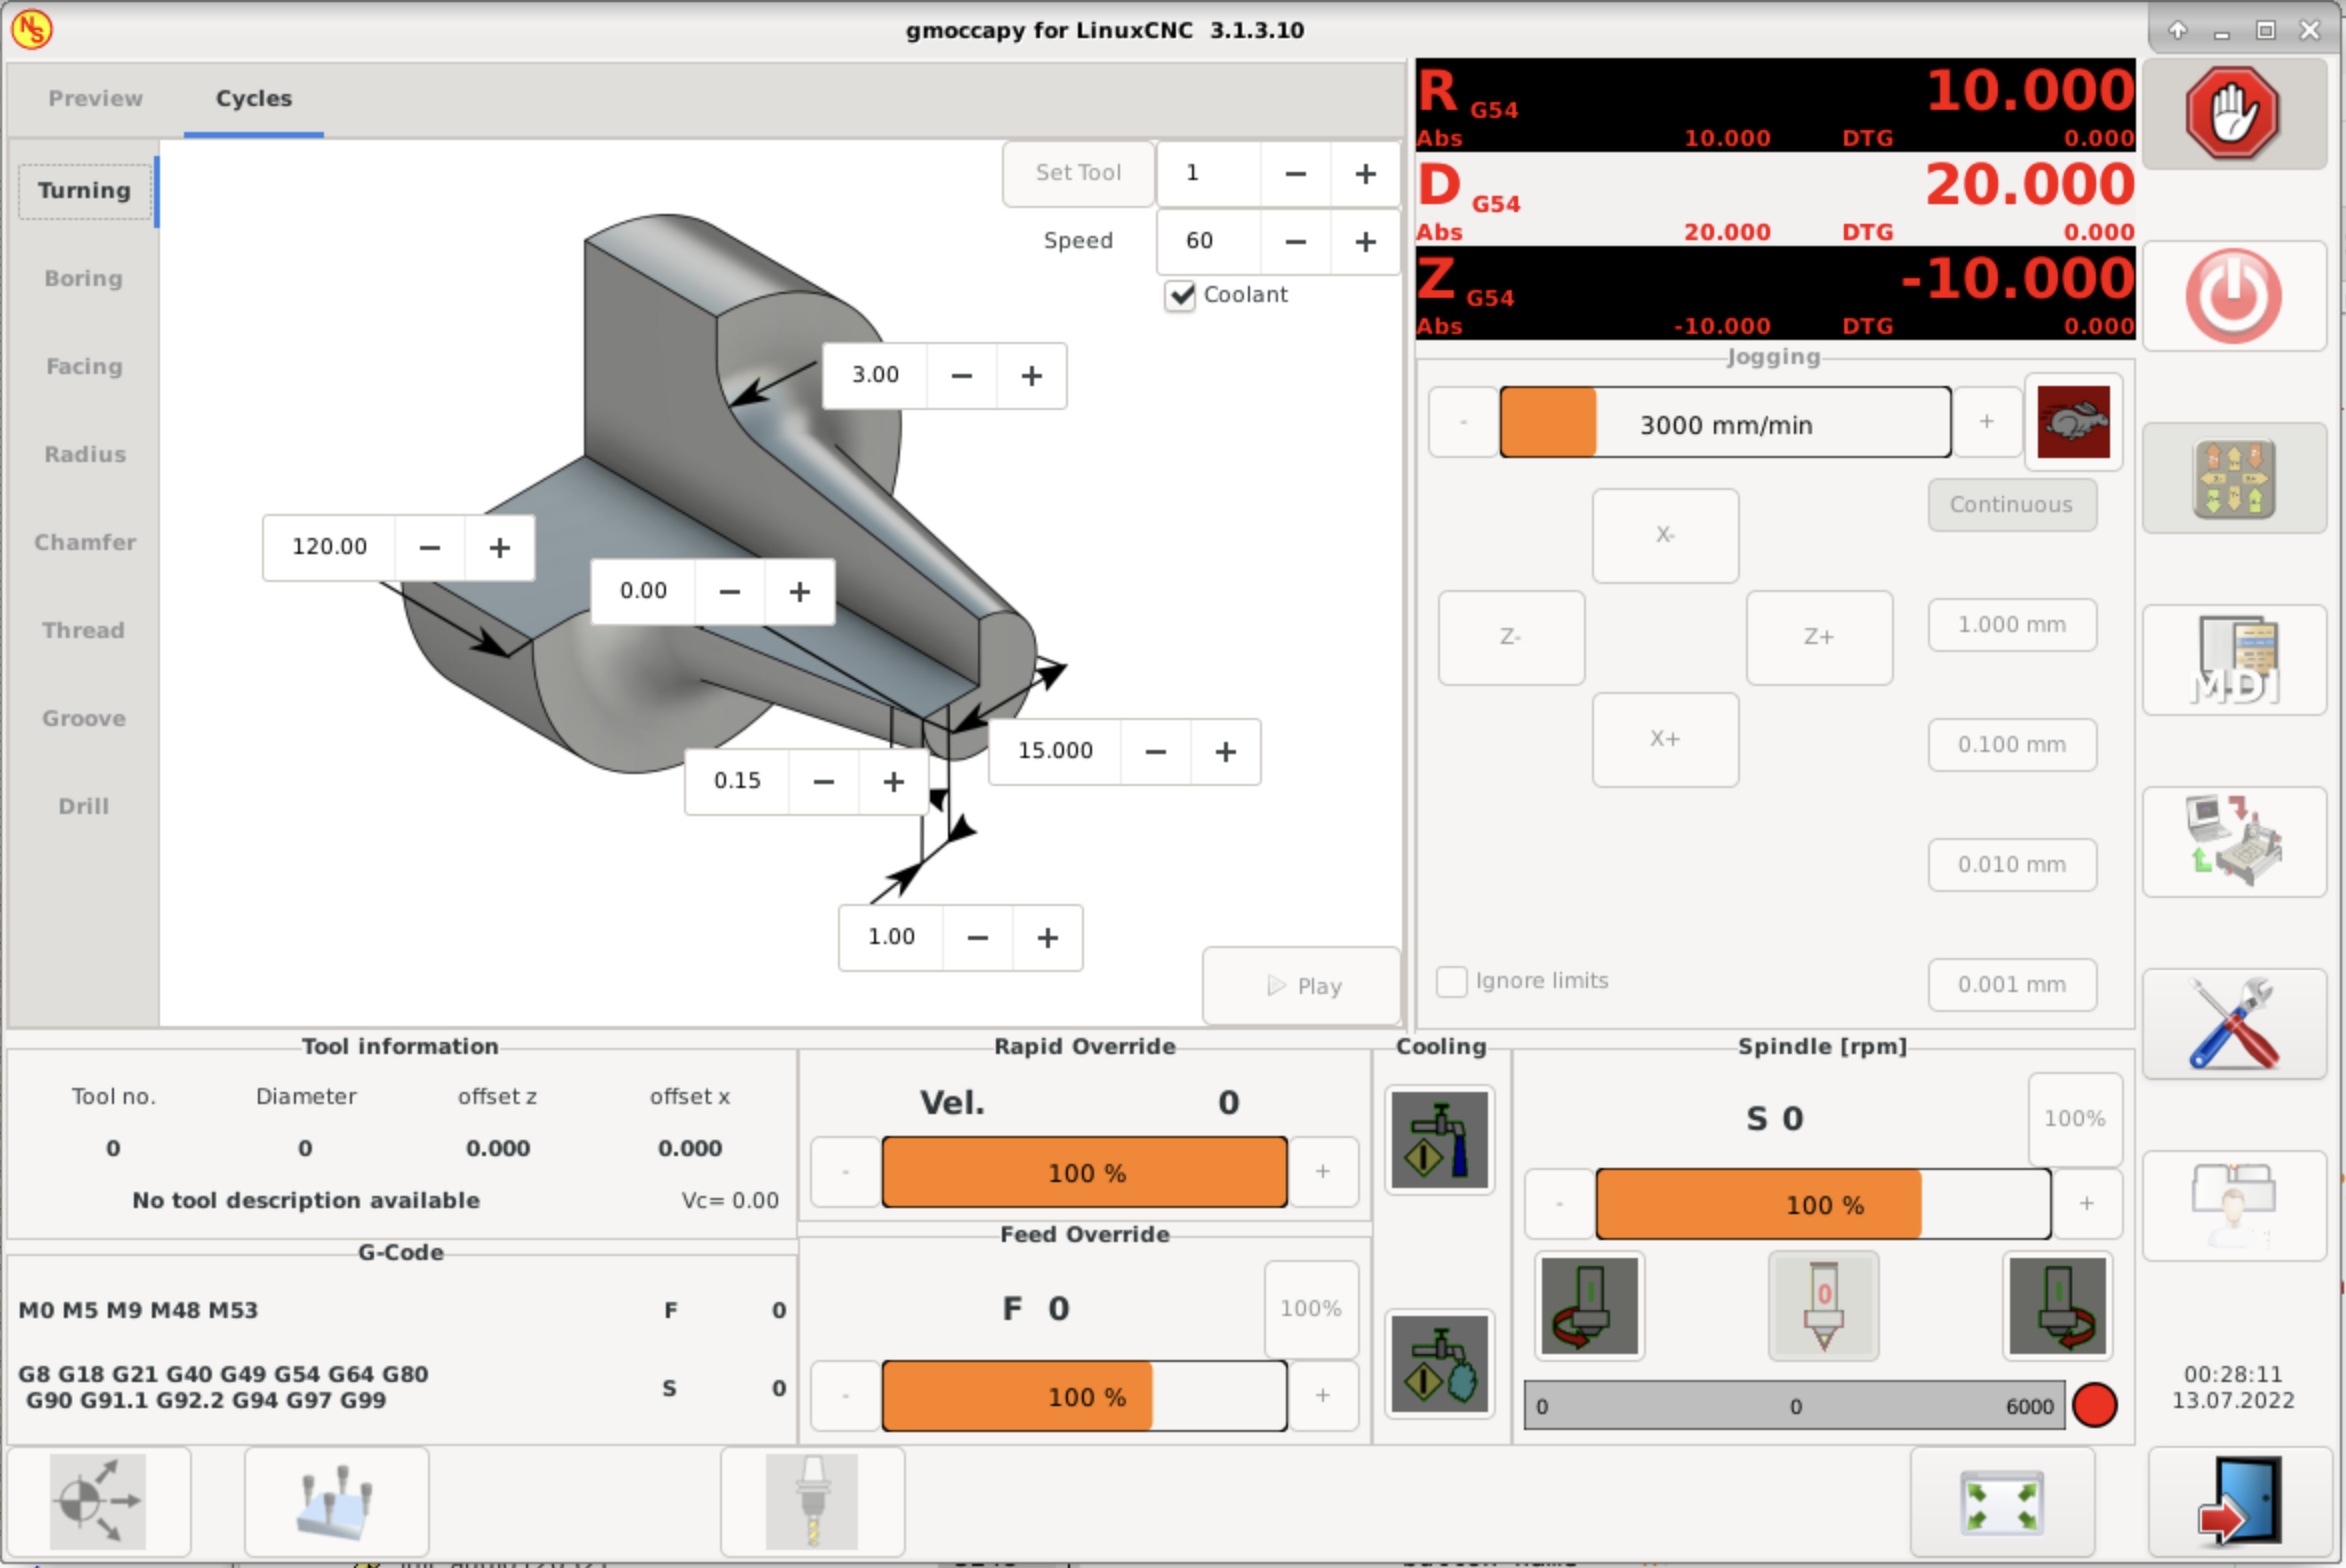Click the Rapid Override 100% slider
The image size is (2346, 1568).
pos(1084,1172)
